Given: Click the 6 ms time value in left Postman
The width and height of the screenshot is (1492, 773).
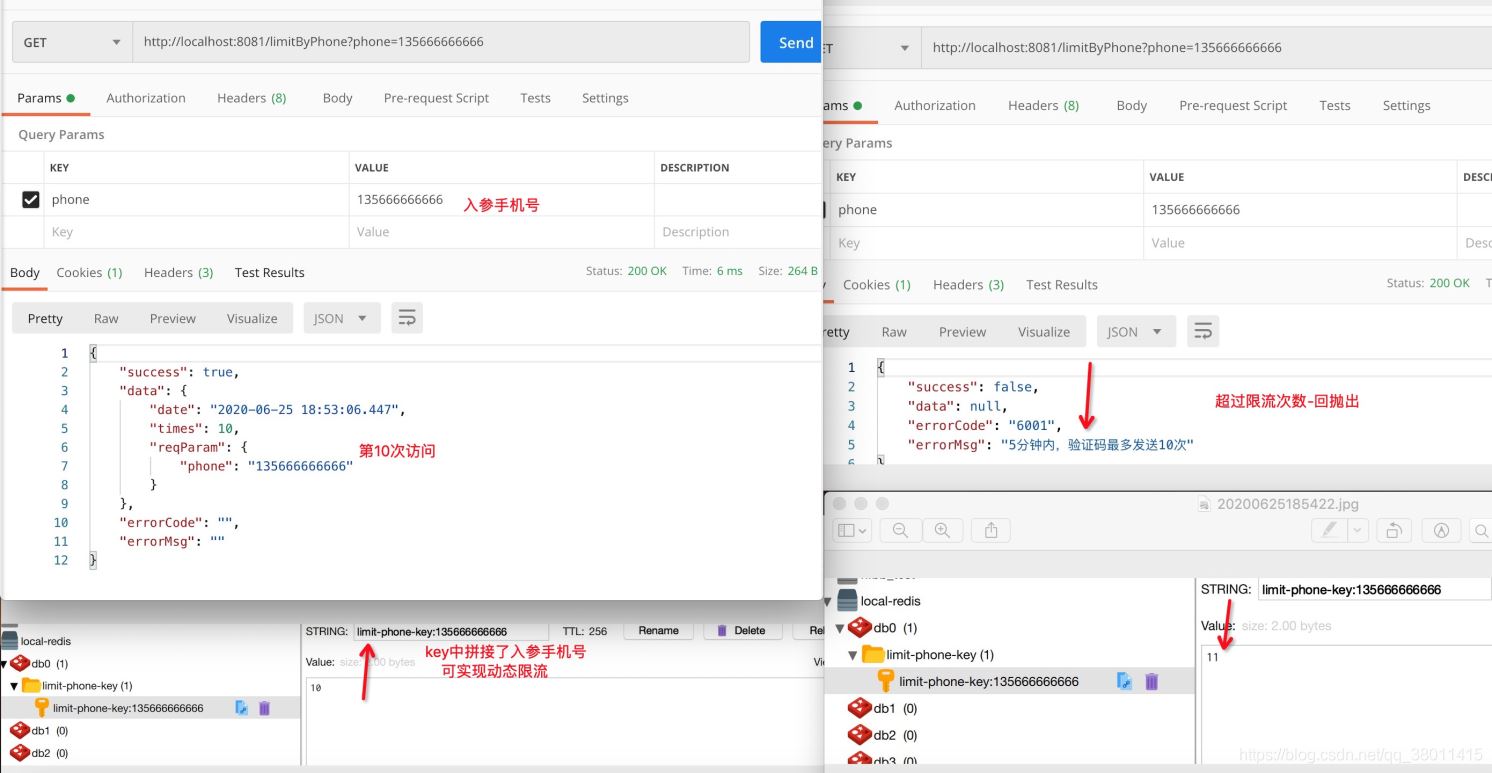Looking at the screenshot, I should click(x=729, y=271).
